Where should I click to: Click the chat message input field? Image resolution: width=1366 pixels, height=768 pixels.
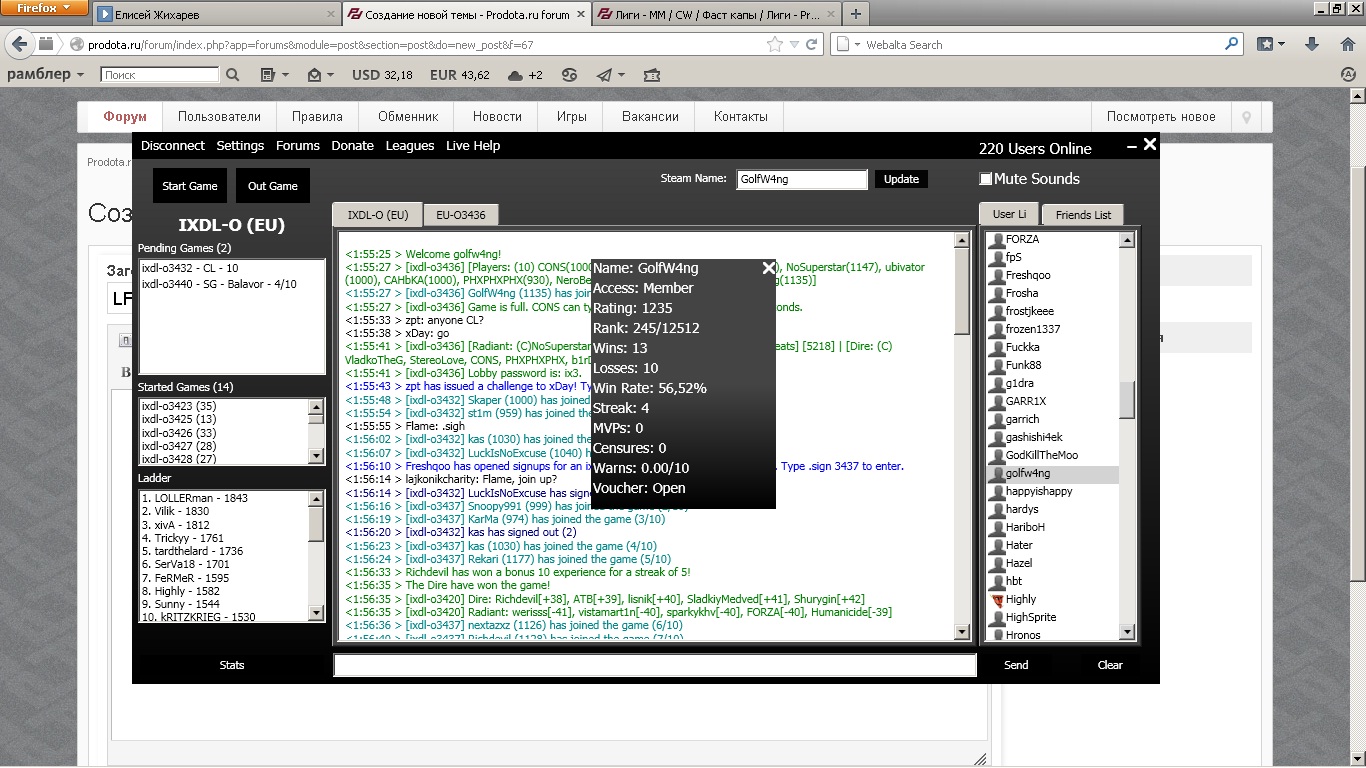[654, 665]
